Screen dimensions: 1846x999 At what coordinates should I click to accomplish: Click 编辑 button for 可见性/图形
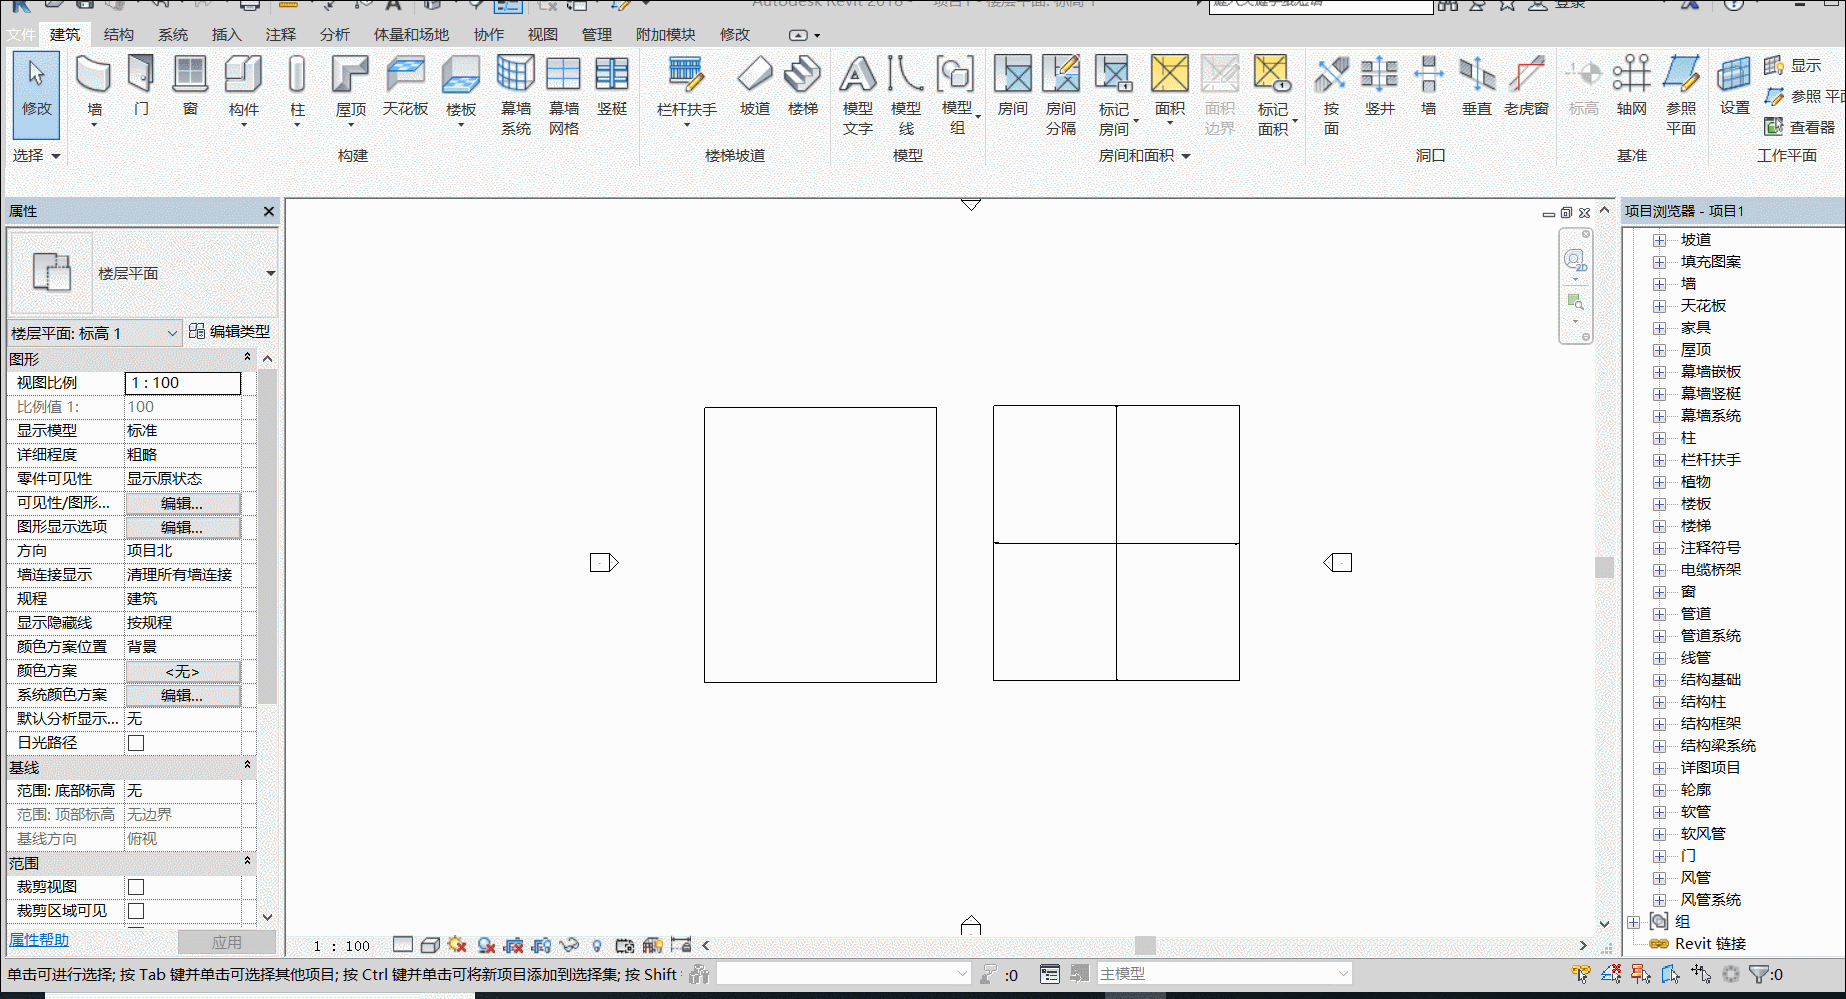pyautogui.click(x=182, y=503)
